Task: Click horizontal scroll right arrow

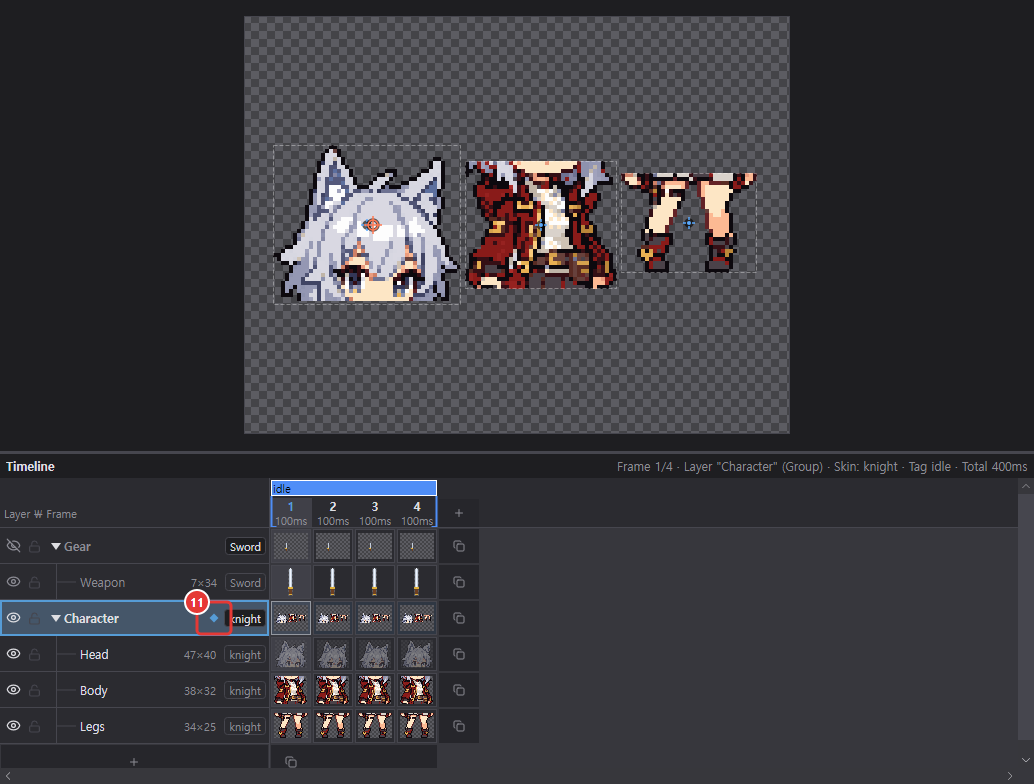Action: pyautogui.click(x=1010, y=776)
